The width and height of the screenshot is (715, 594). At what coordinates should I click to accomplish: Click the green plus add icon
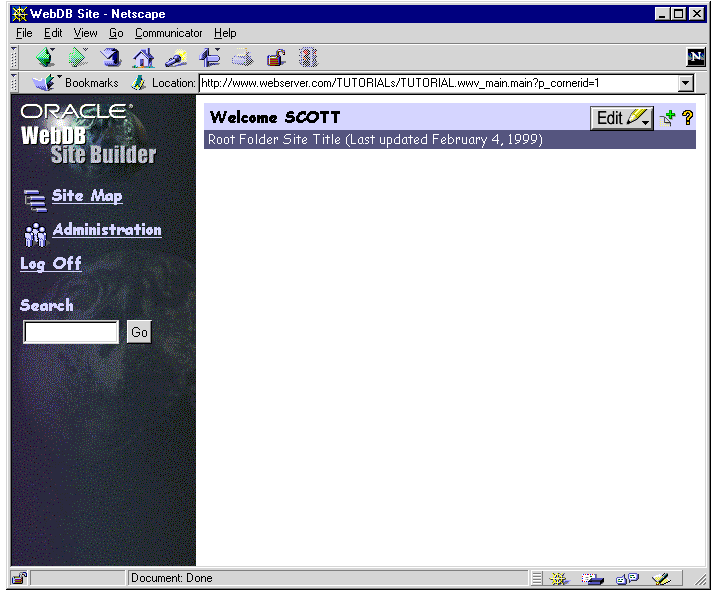tap(668, 118)
